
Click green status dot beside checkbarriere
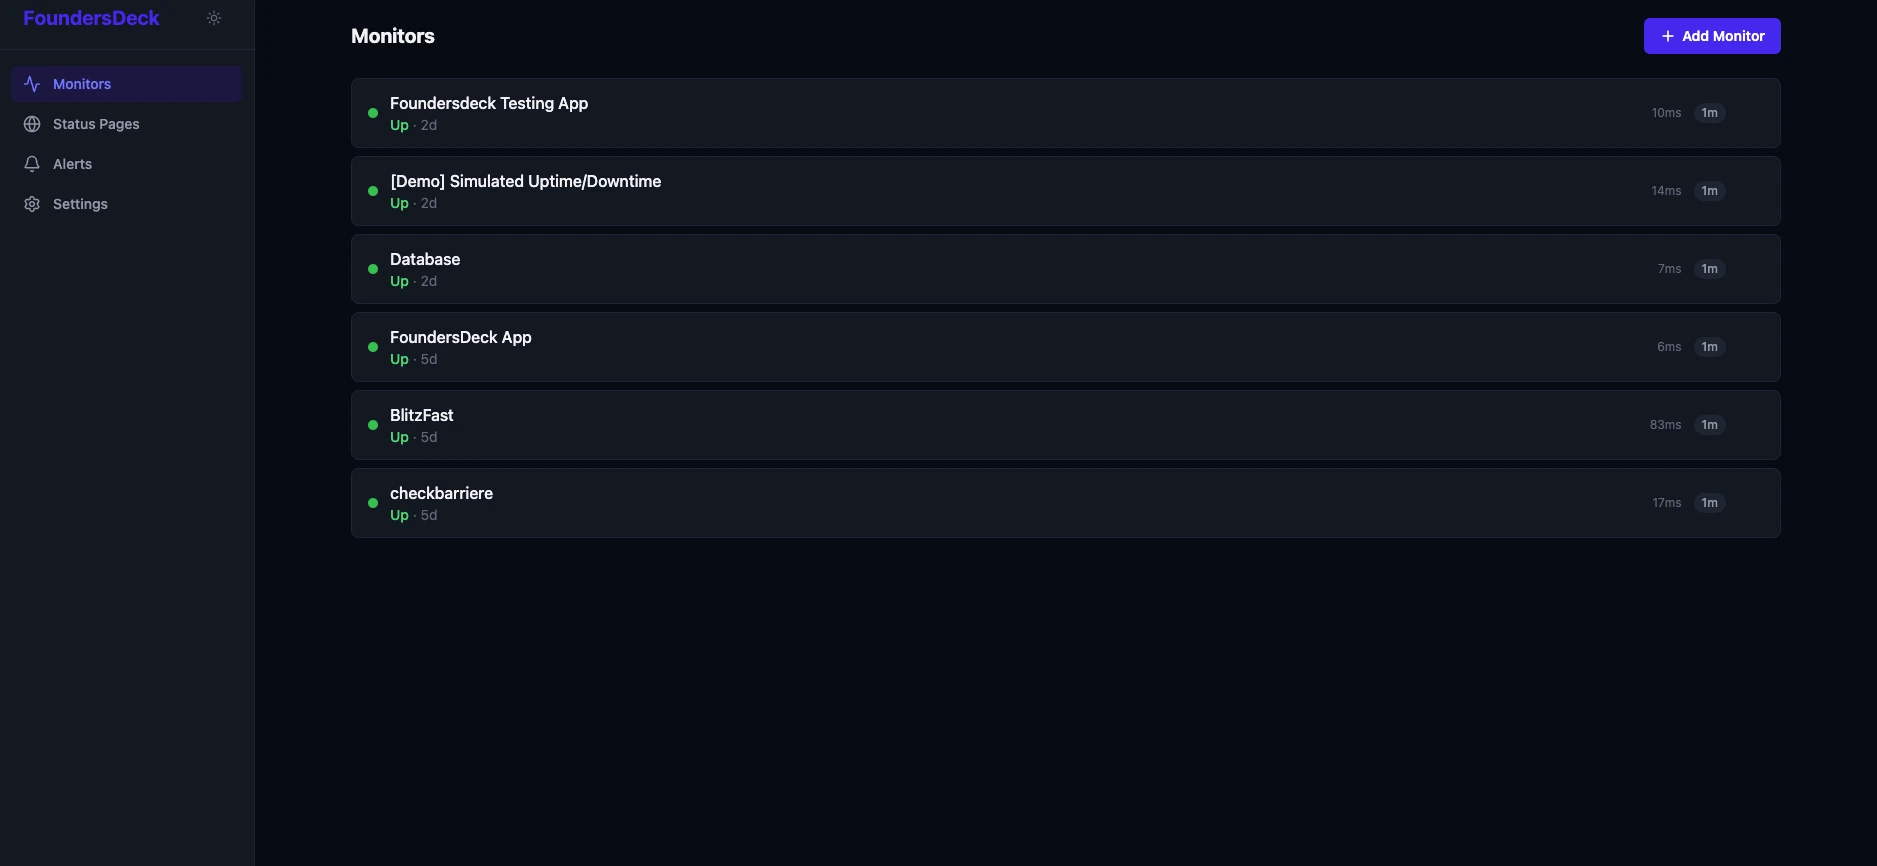tap(373, 503)
